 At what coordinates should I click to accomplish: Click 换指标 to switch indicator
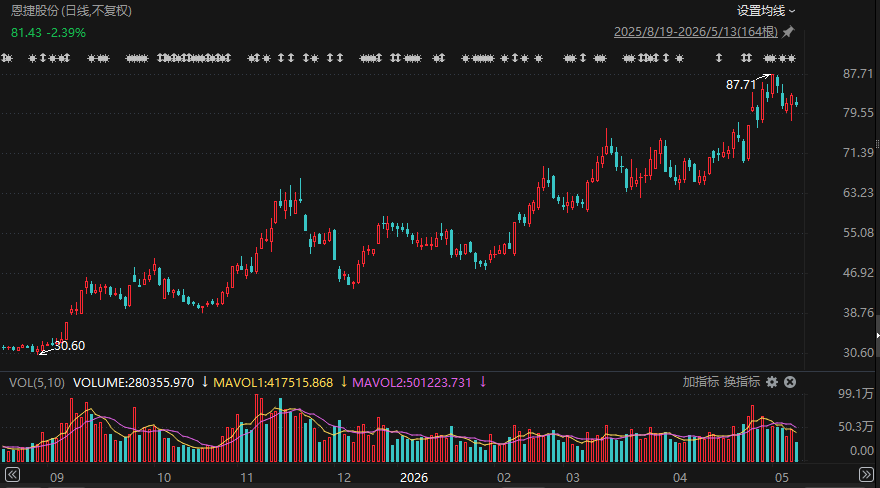pos(741,382)
